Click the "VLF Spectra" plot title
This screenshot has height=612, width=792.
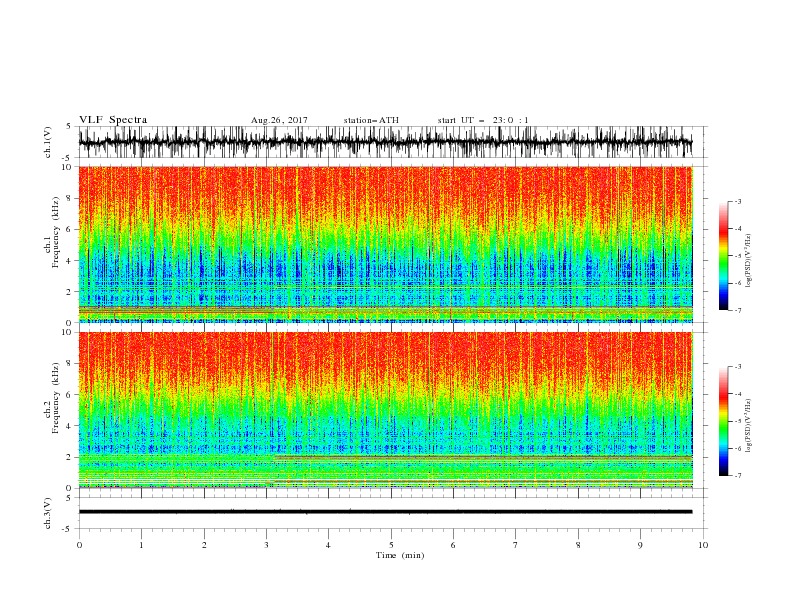coord(113,120)
